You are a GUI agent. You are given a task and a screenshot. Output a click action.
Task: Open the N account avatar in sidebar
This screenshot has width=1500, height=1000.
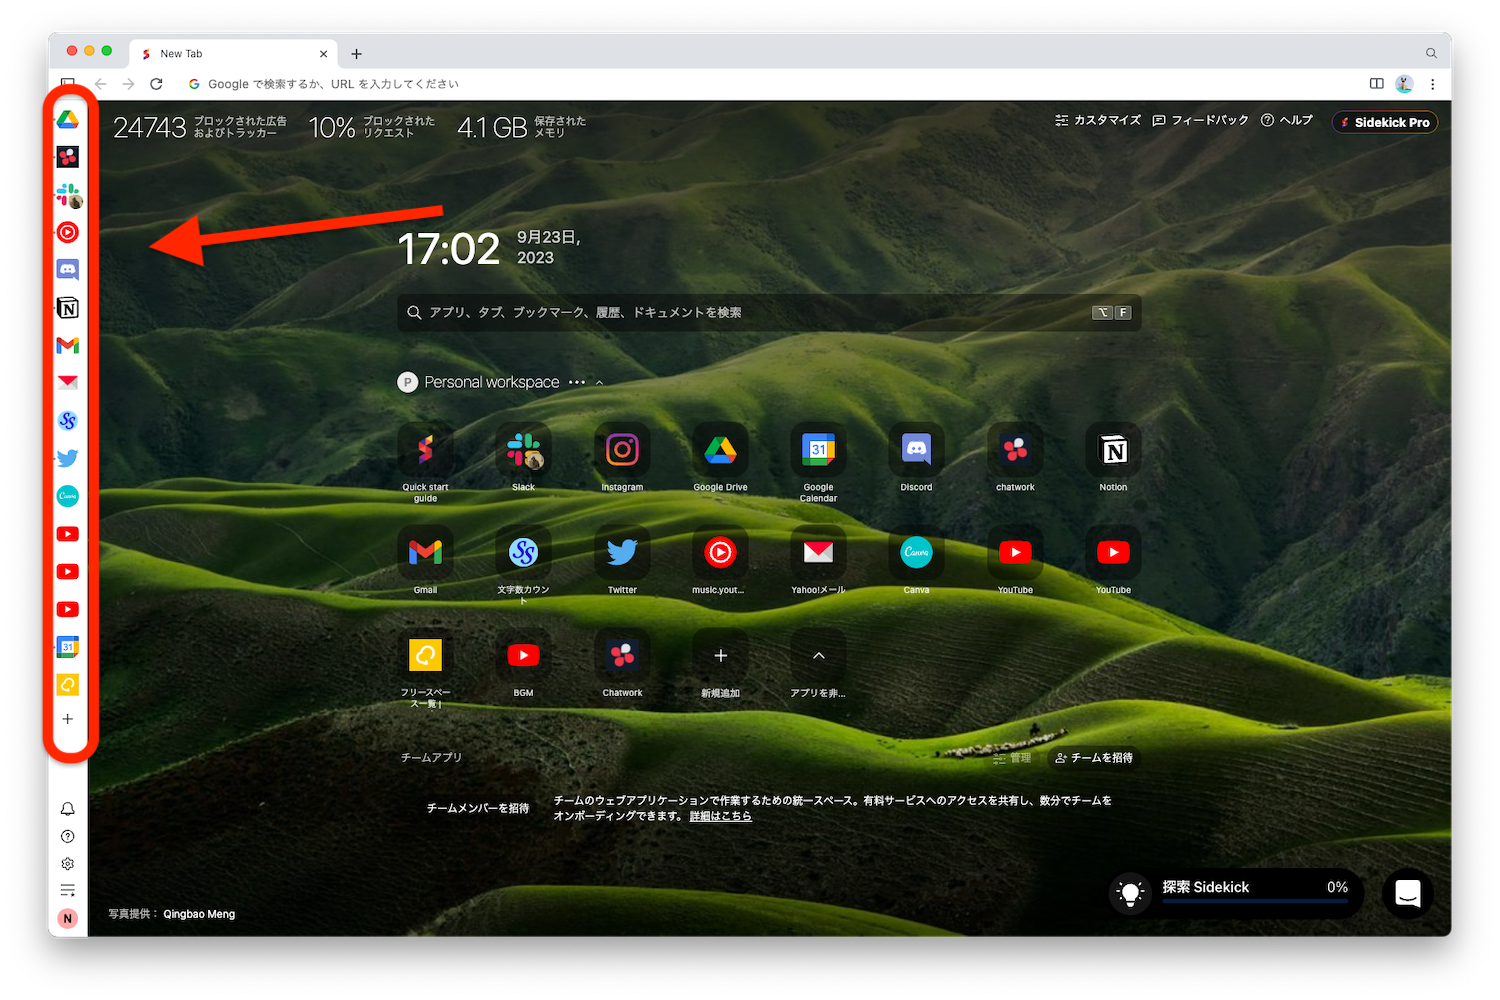68,919
